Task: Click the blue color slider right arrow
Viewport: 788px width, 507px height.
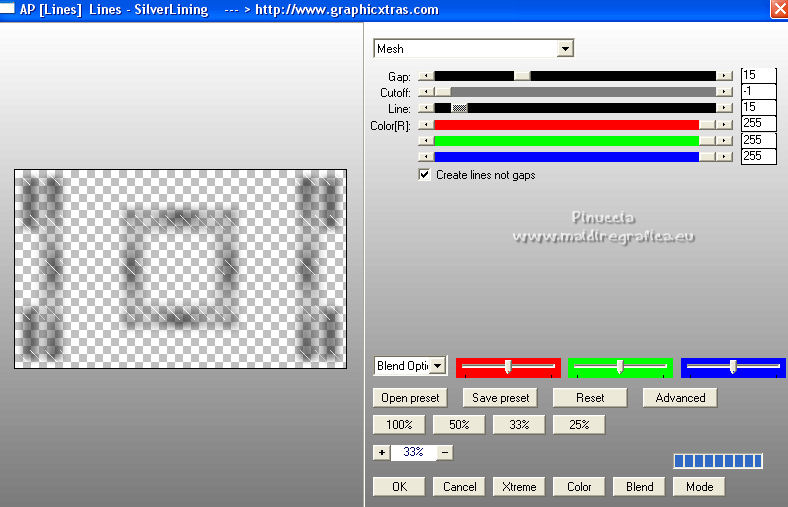Action: 724,157
